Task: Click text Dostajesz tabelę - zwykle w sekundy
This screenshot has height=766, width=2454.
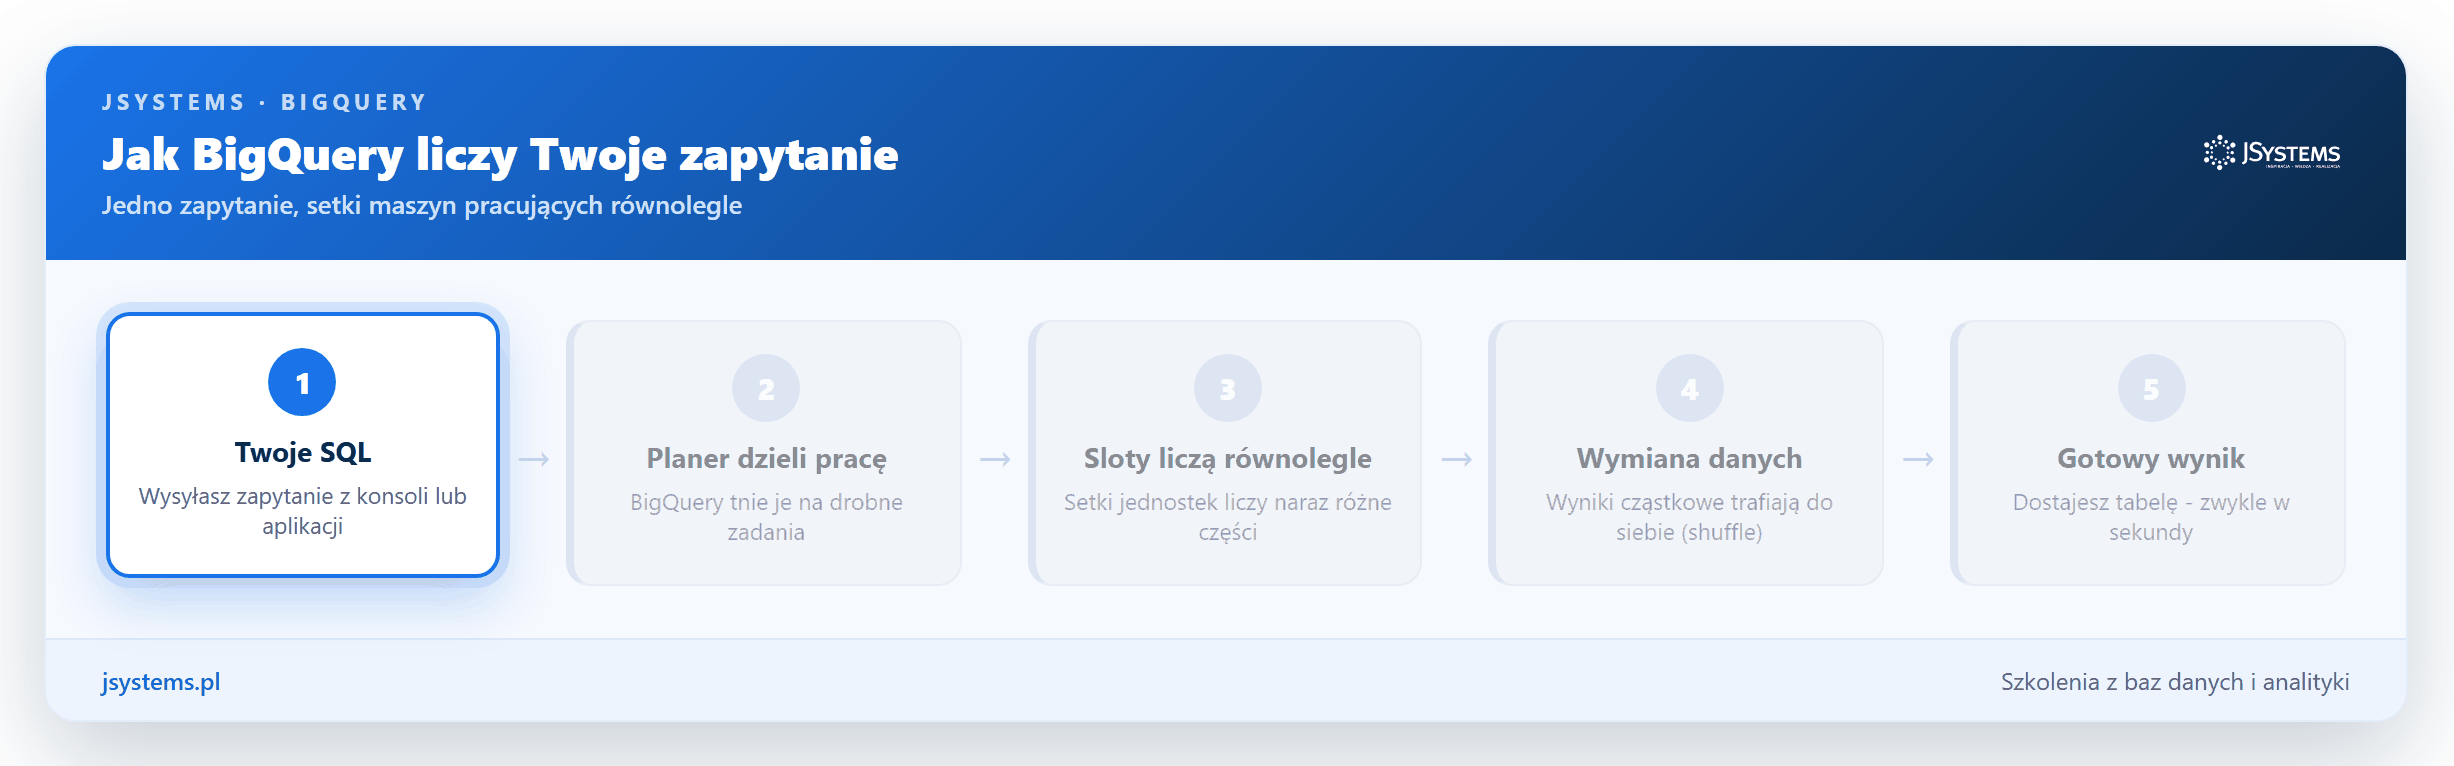Action: point(2151,517)
